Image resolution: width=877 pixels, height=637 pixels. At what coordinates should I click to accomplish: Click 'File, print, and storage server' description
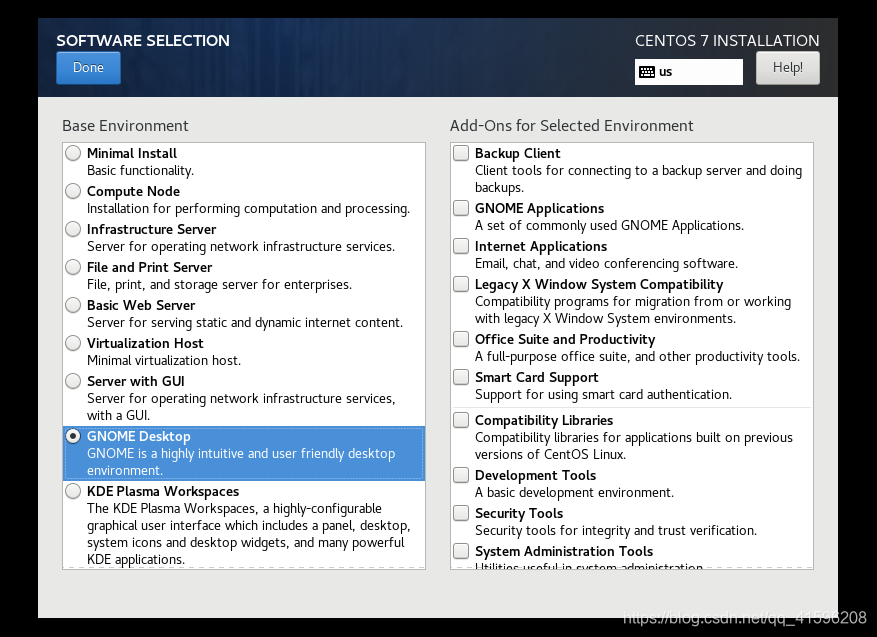(219, 285)
